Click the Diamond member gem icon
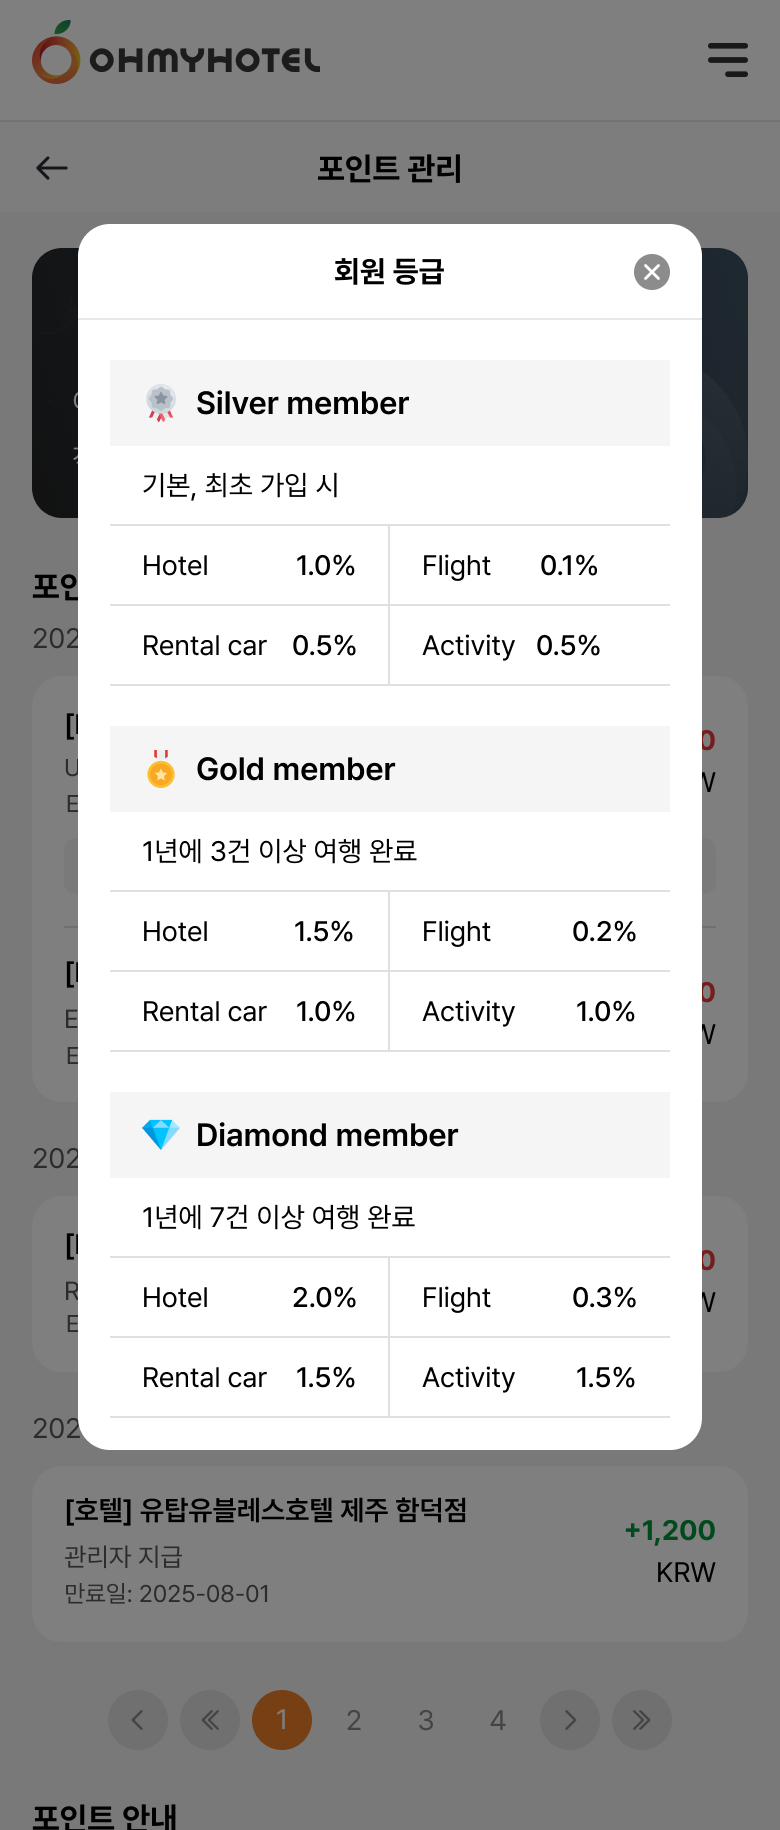Viewport: 780px width, 1830px height. click(x=161, y=1135)
